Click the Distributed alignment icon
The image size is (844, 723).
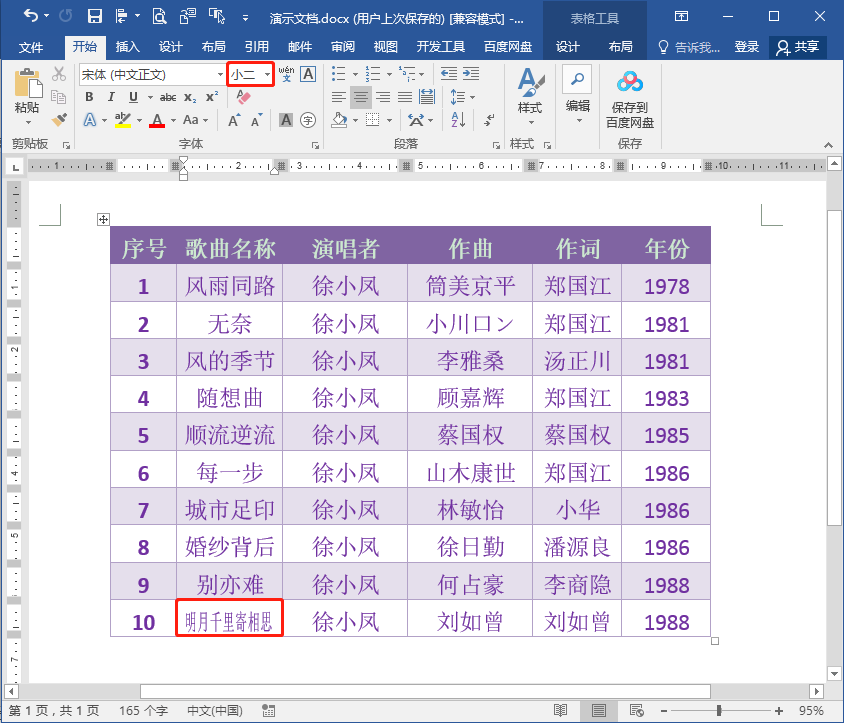[x=427, y=97]
